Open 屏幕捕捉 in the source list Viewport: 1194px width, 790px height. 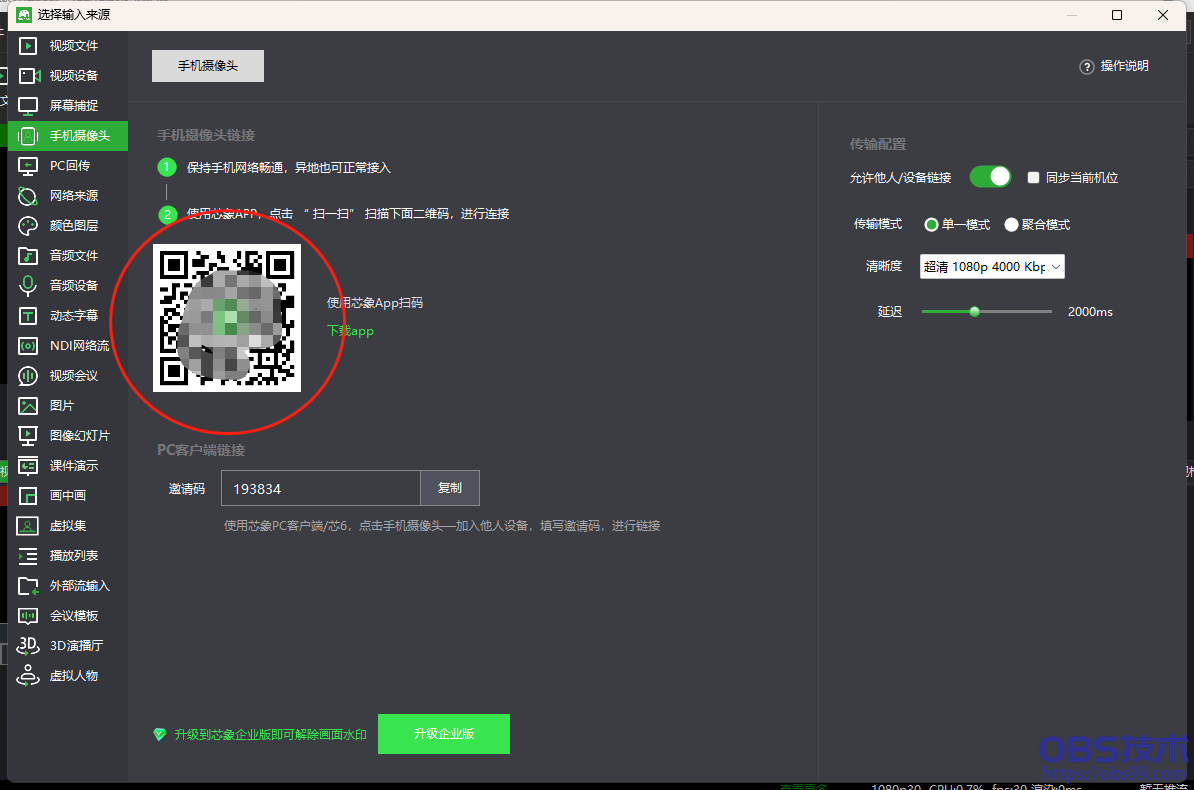click(74, 106)
